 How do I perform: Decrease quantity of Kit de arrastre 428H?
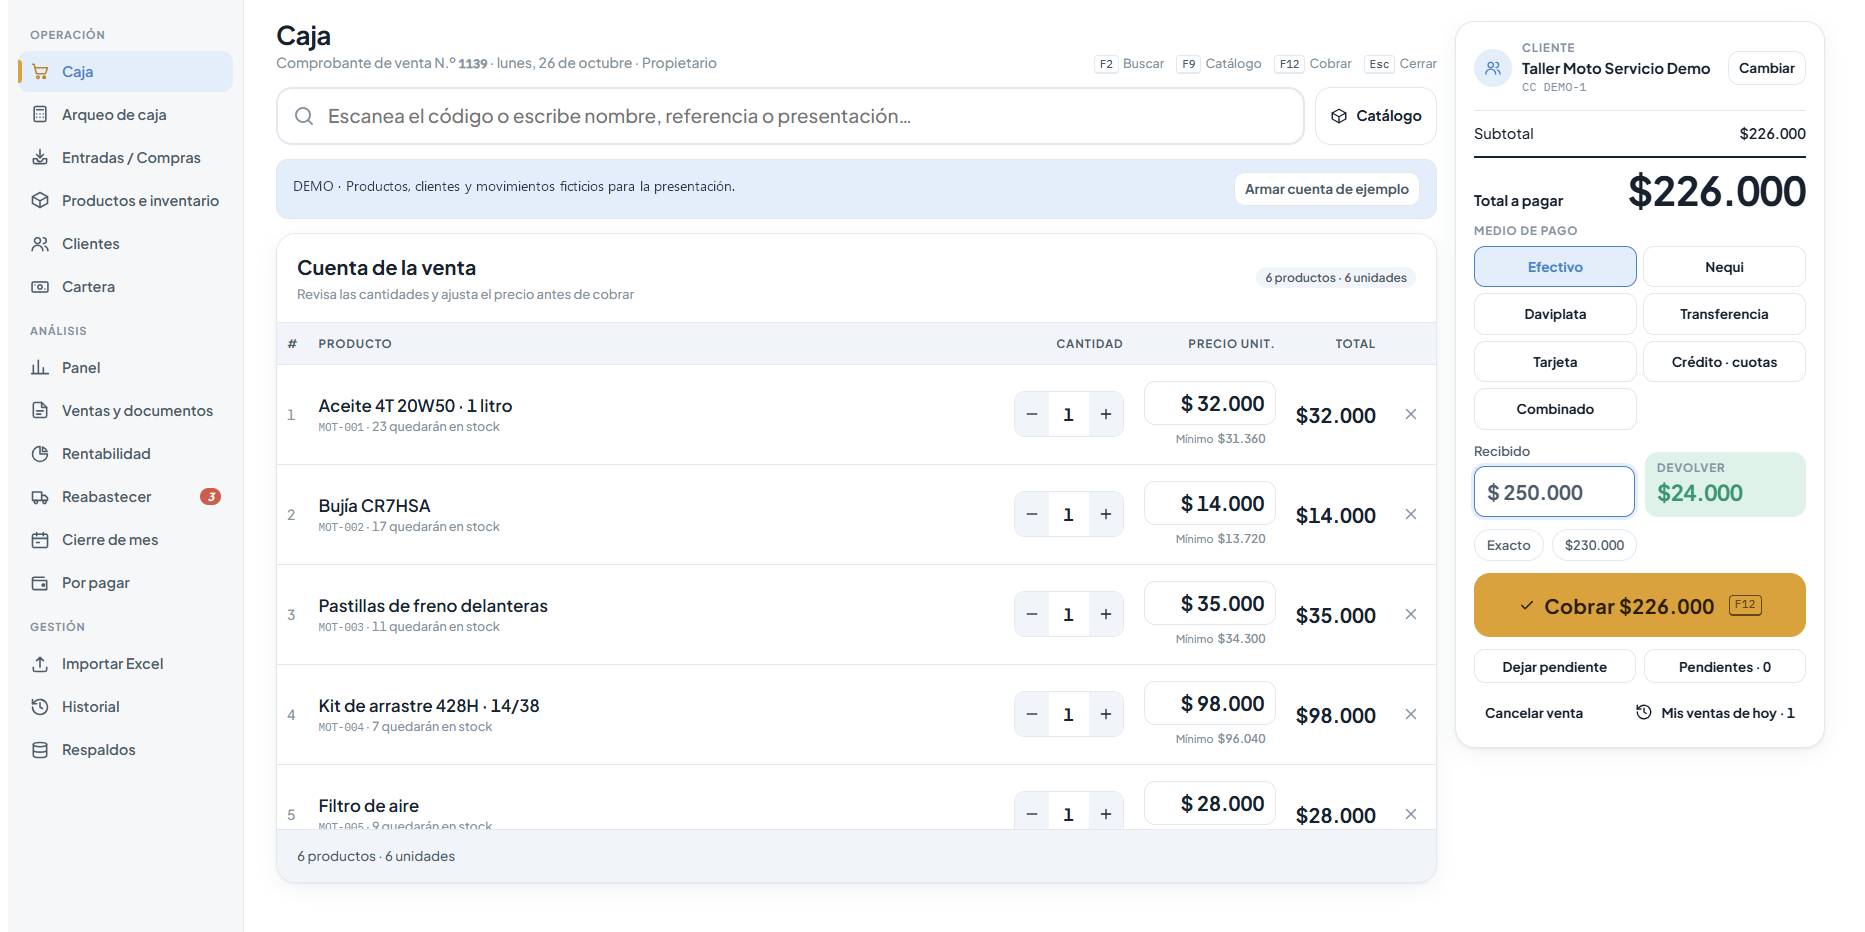point(1032,714)
